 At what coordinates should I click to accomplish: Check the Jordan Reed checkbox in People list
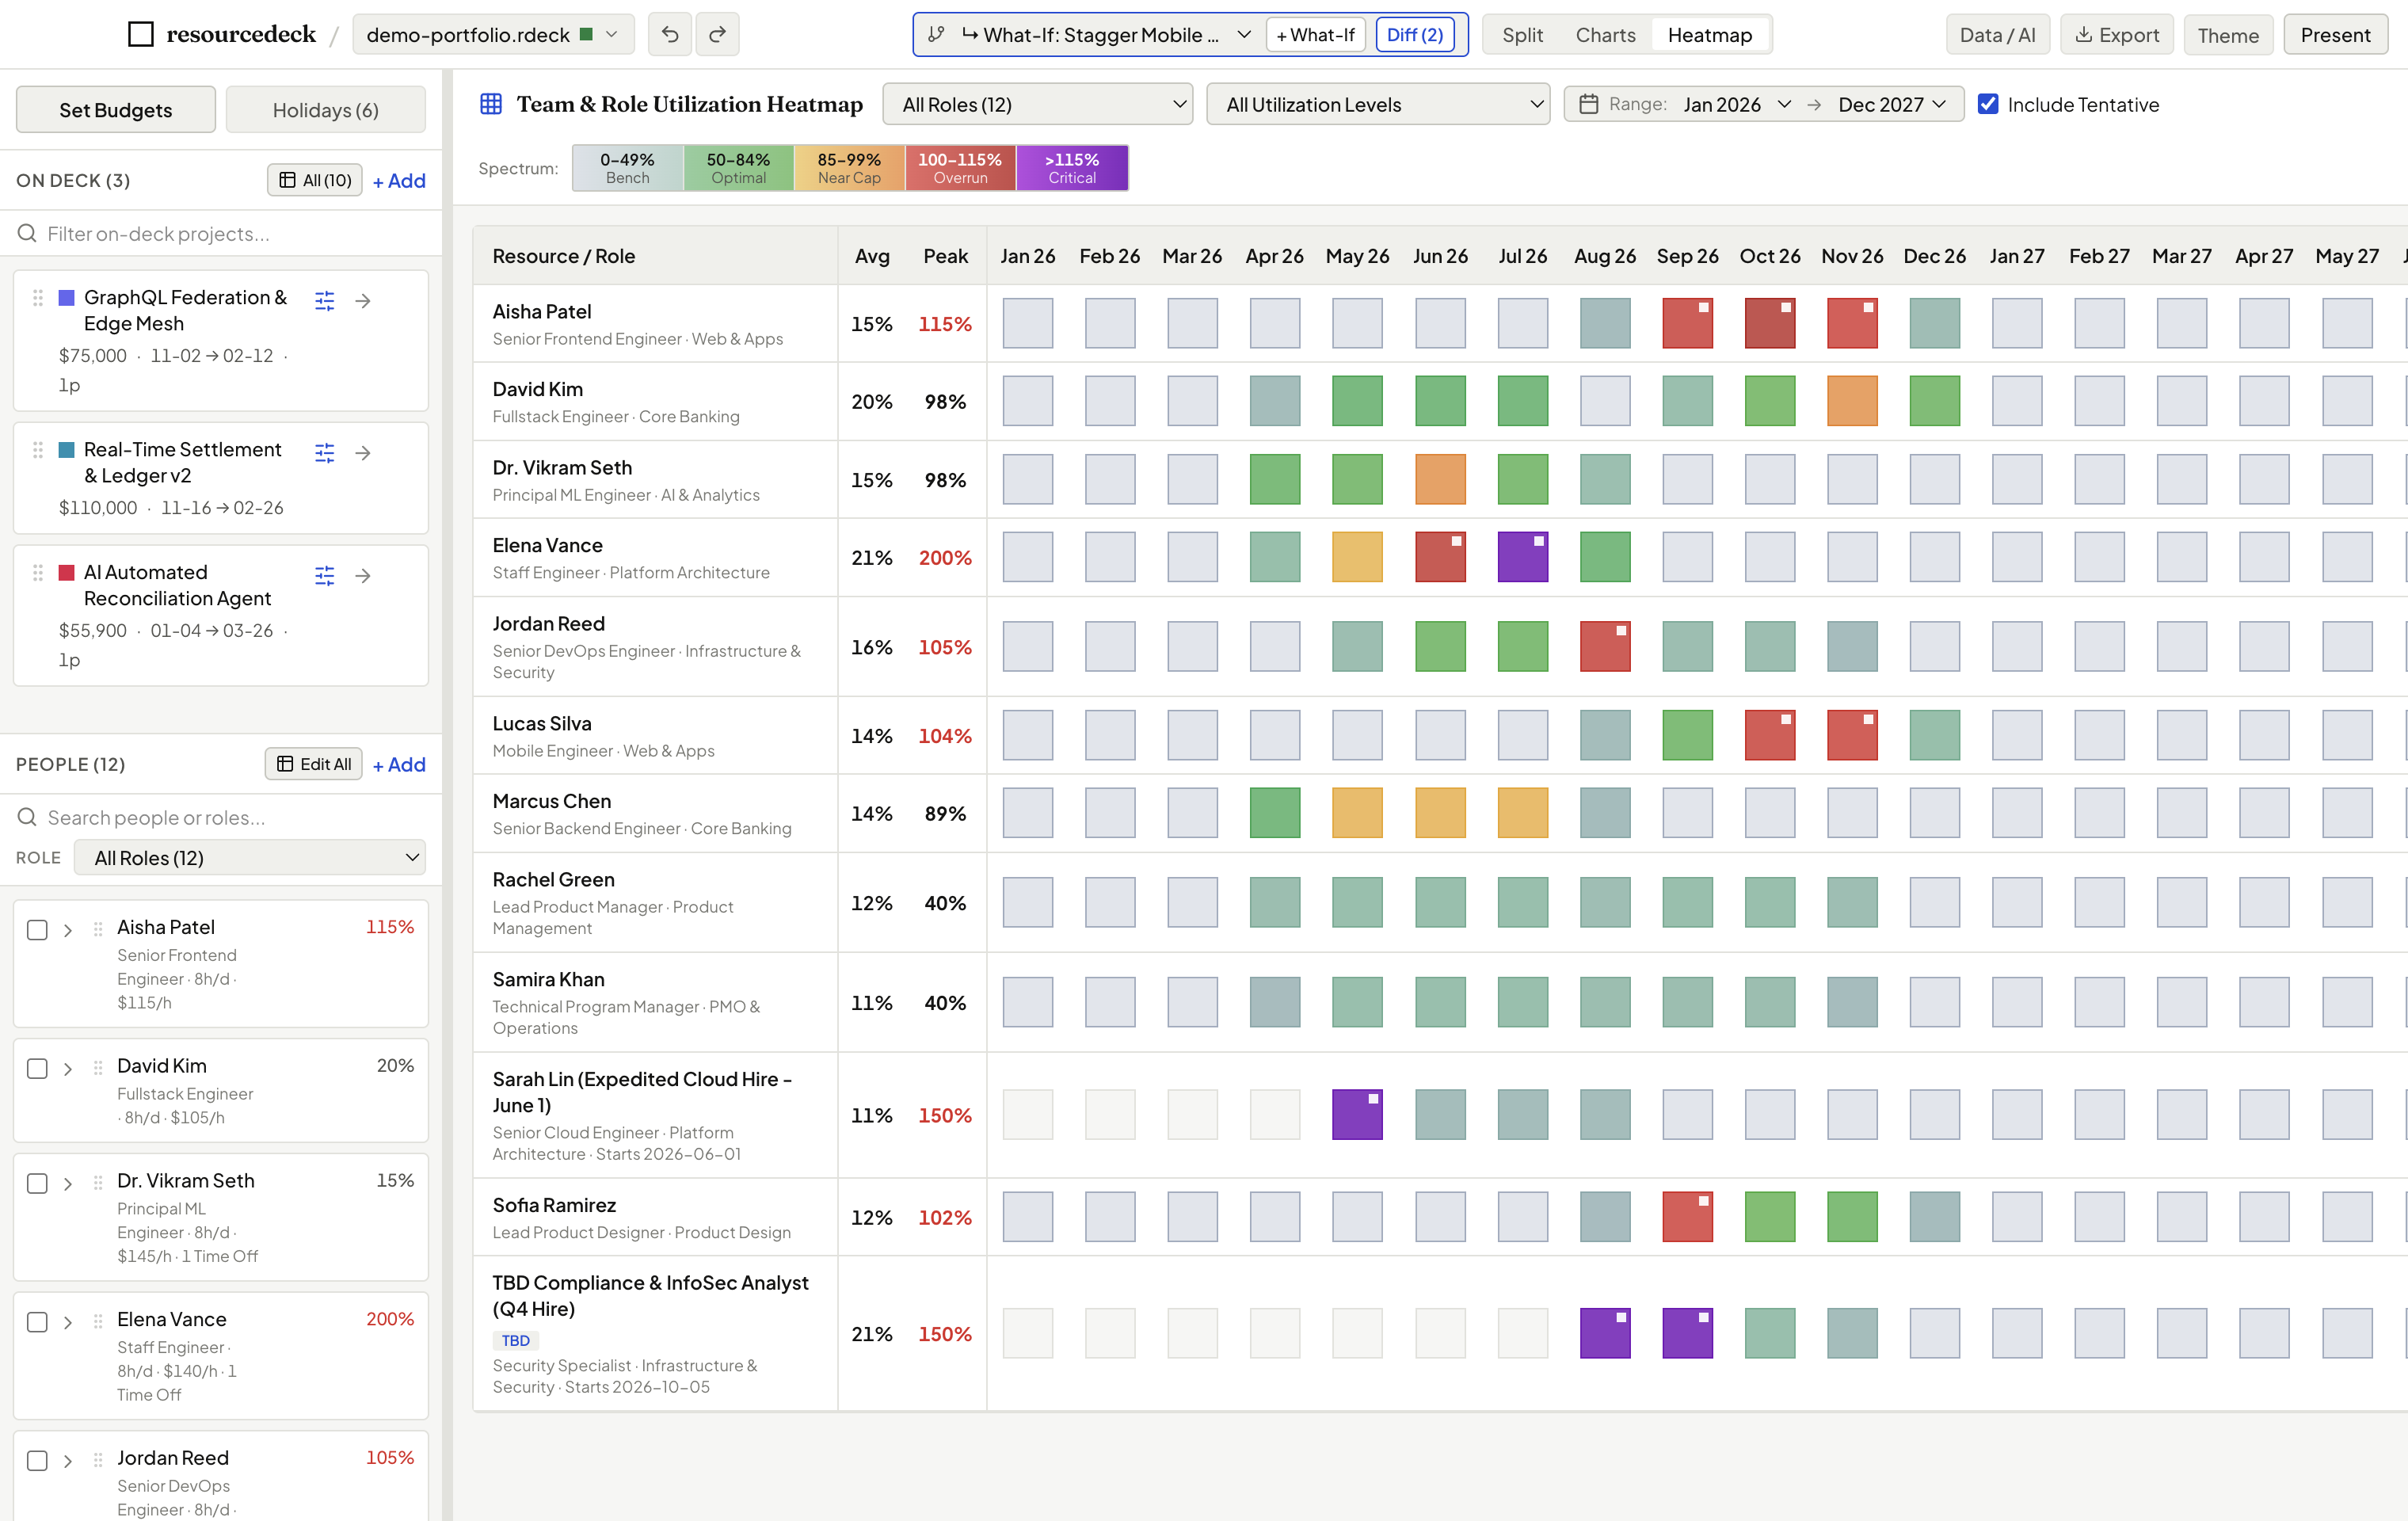coord(37,1460)
